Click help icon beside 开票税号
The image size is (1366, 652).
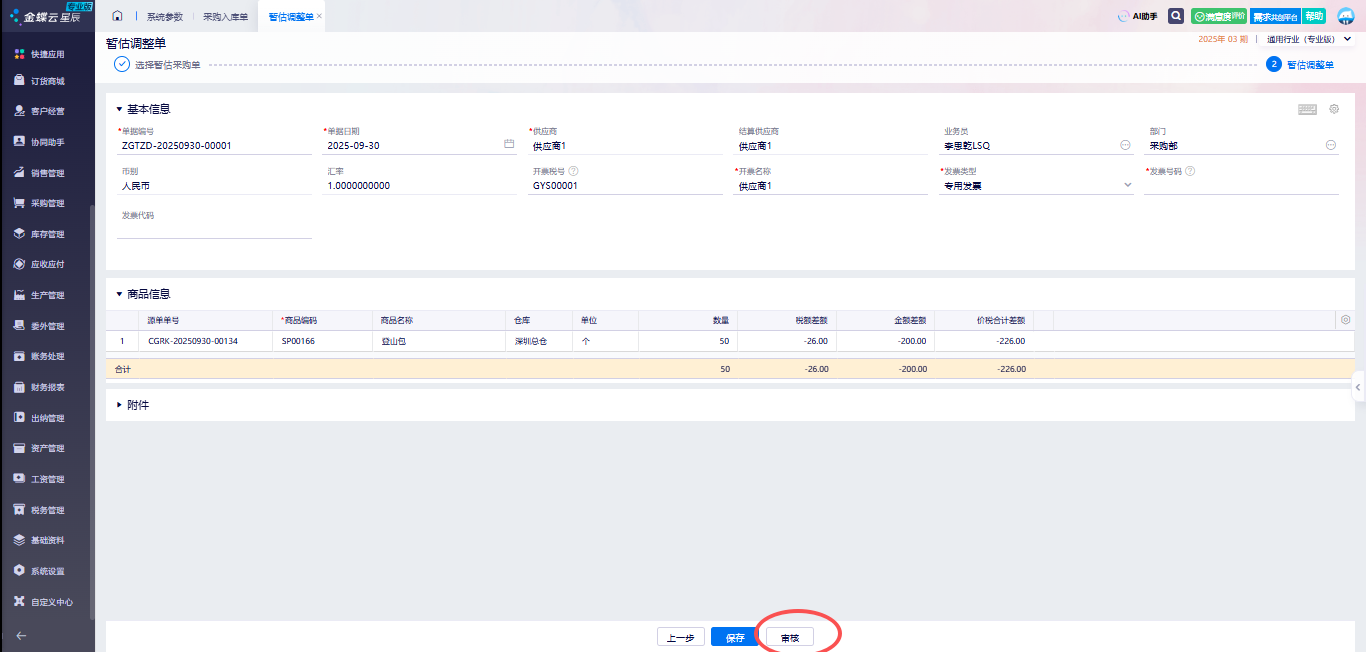coord(574,171)
